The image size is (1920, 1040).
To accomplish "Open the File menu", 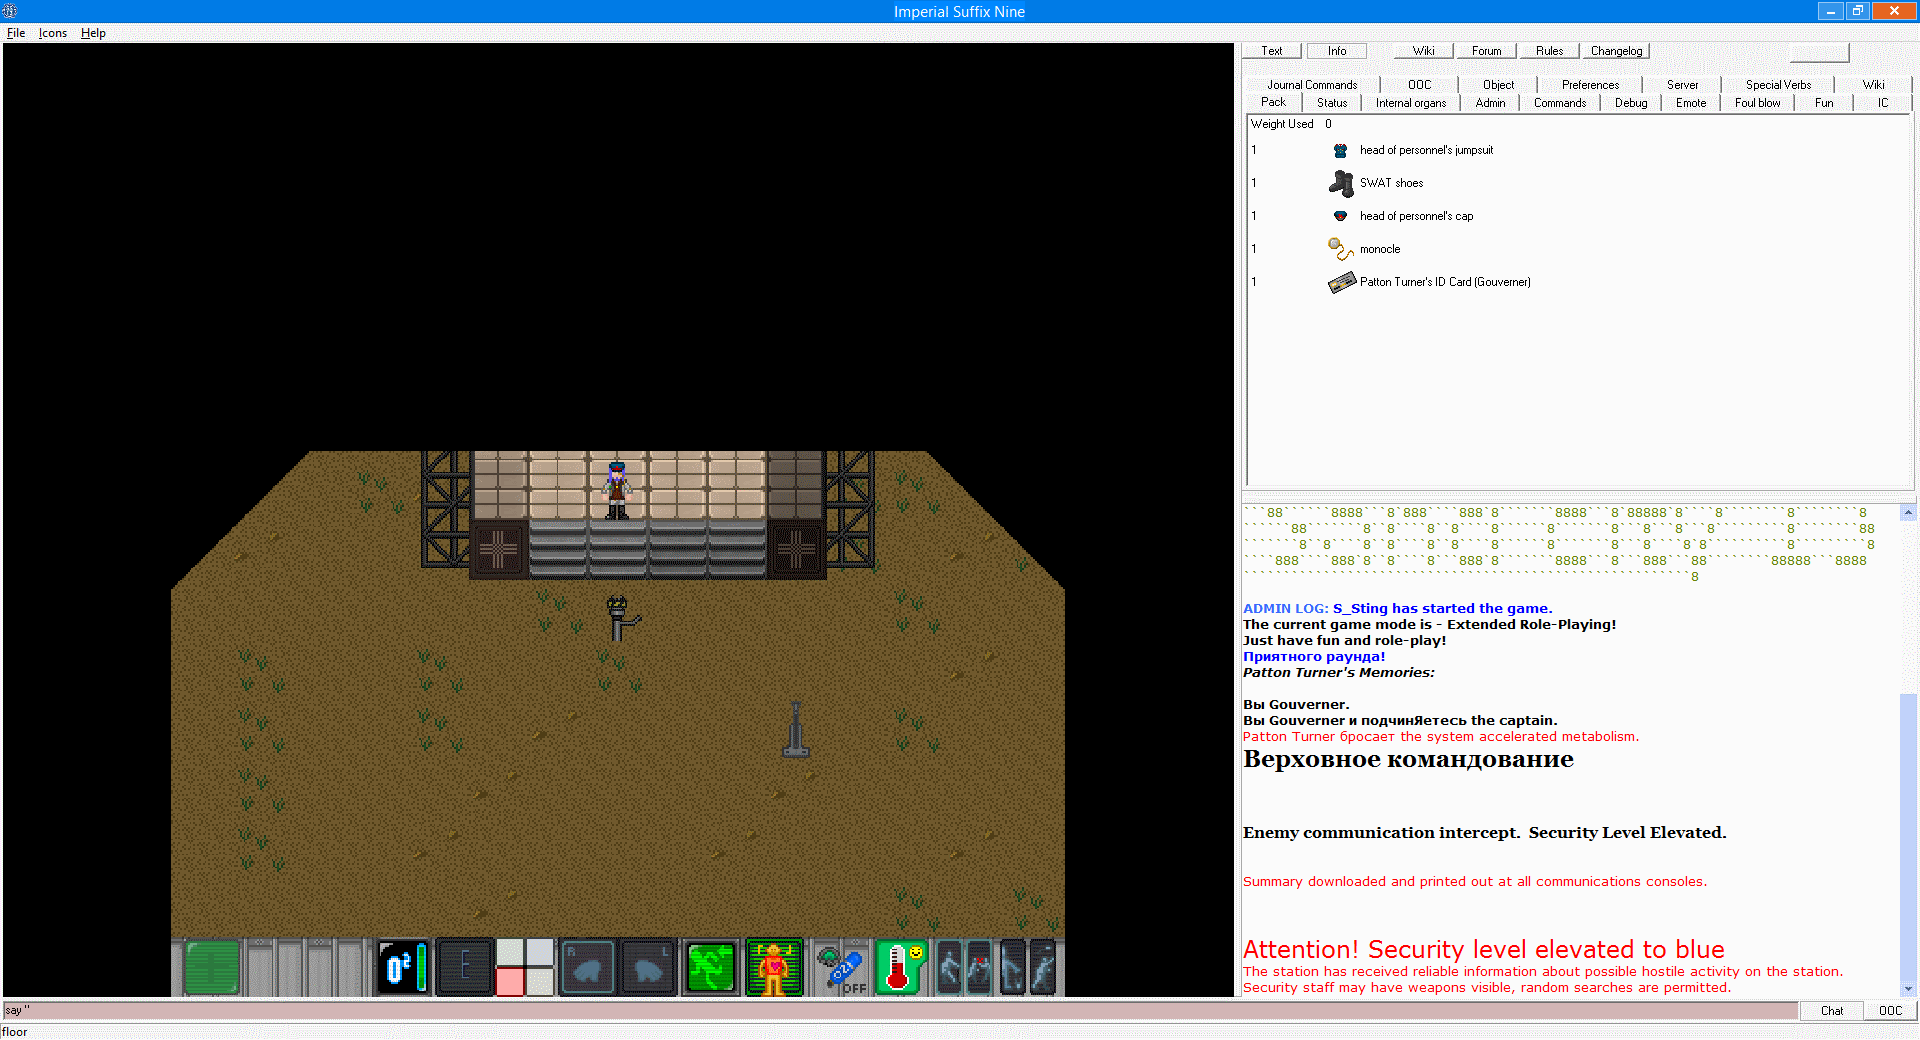I will tap(16, 33).
